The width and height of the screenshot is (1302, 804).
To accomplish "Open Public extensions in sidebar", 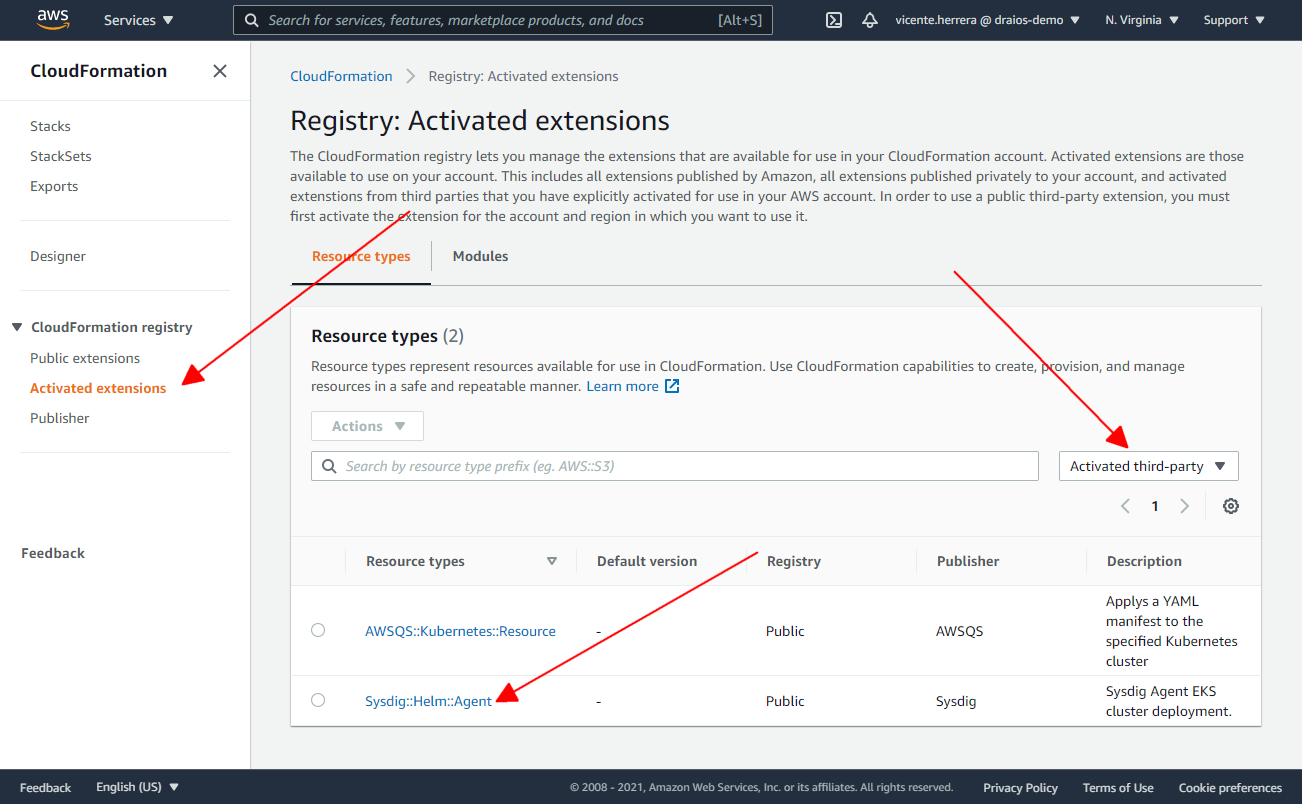I will tap(85, 358).
